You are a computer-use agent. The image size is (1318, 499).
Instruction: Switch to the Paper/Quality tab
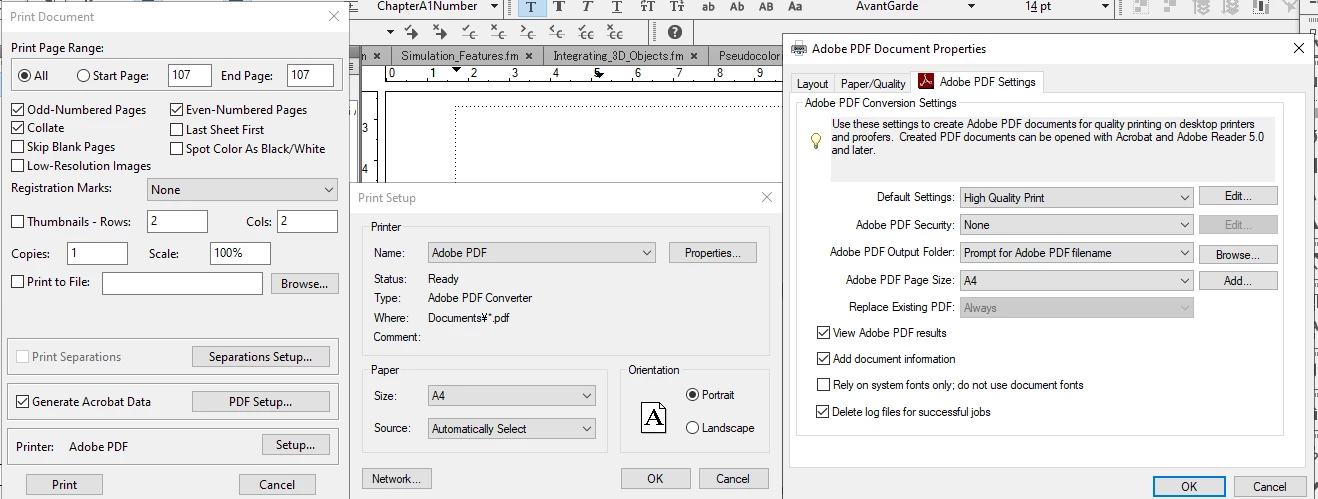[873, 84]
